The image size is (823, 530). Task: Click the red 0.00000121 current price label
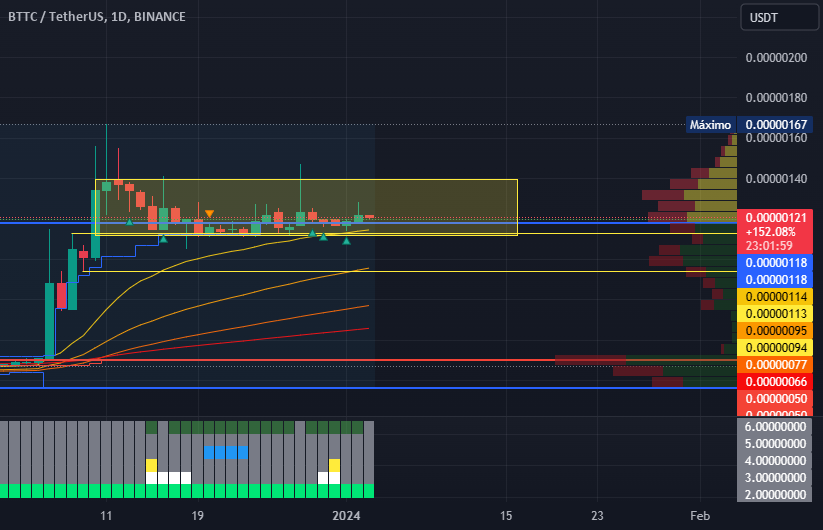tap(775, 217)
